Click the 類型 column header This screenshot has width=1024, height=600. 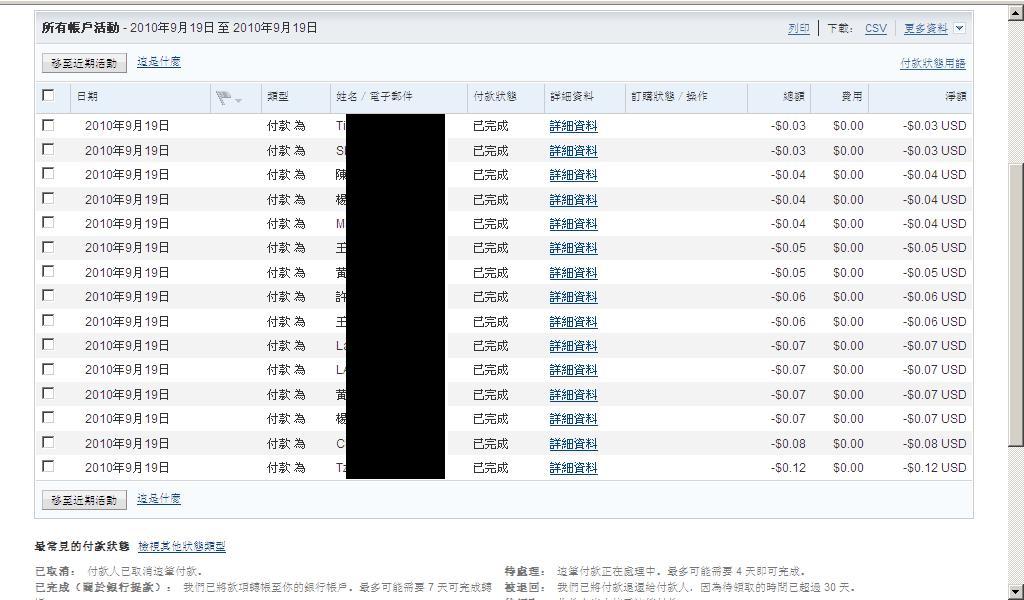278,97
